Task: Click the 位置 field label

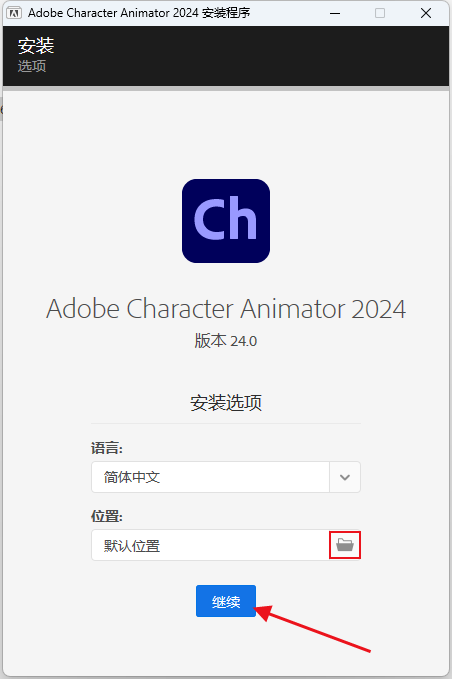Action: point(107,516)
